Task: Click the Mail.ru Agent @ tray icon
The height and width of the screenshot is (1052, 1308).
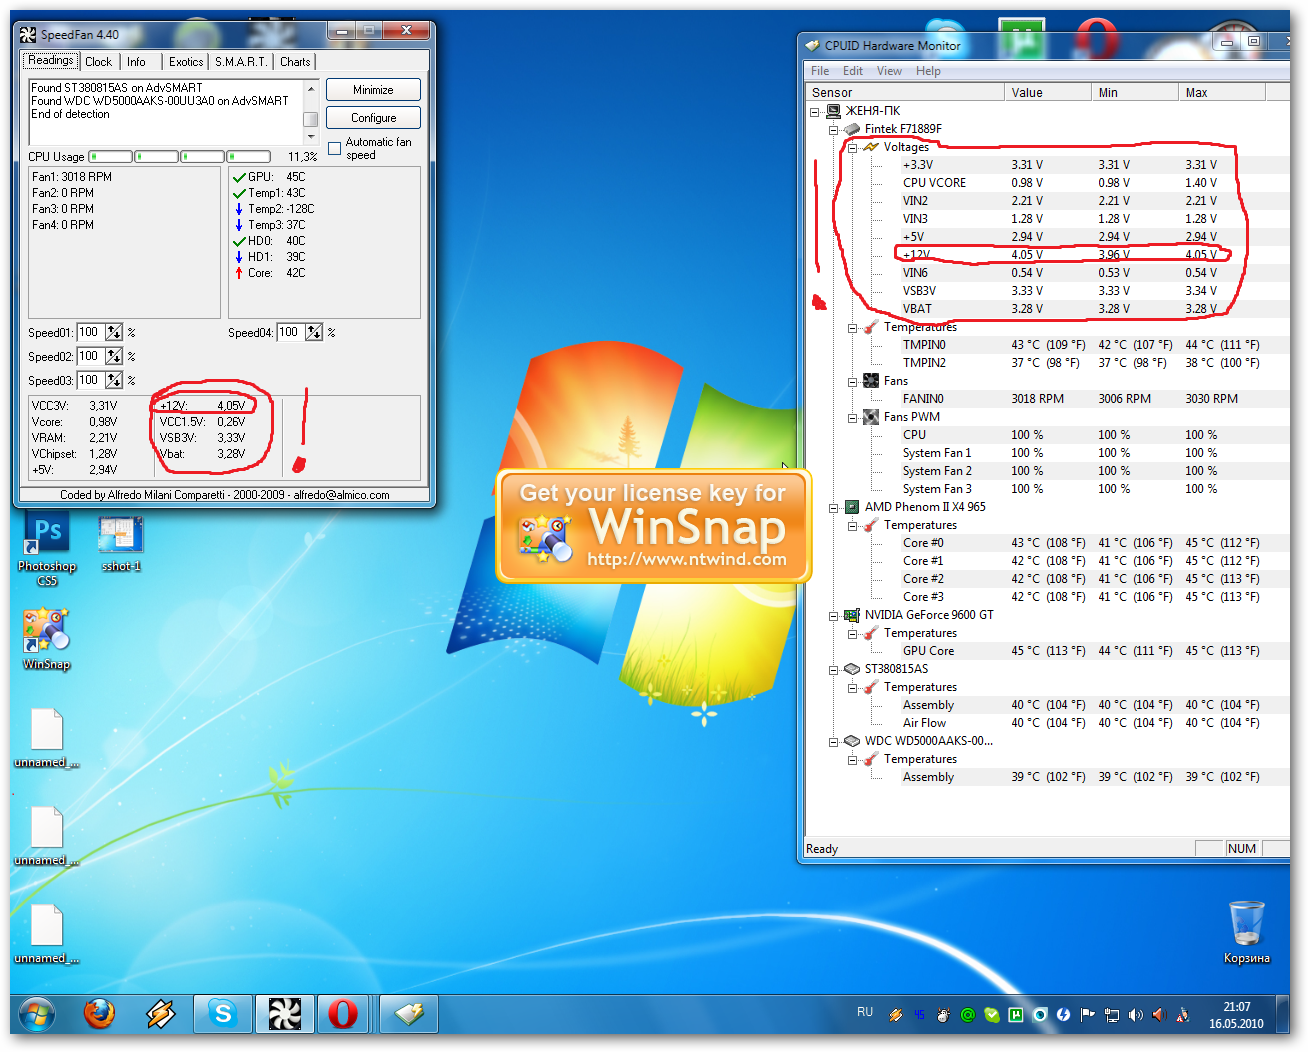Action: click(x=968, y=1015)
